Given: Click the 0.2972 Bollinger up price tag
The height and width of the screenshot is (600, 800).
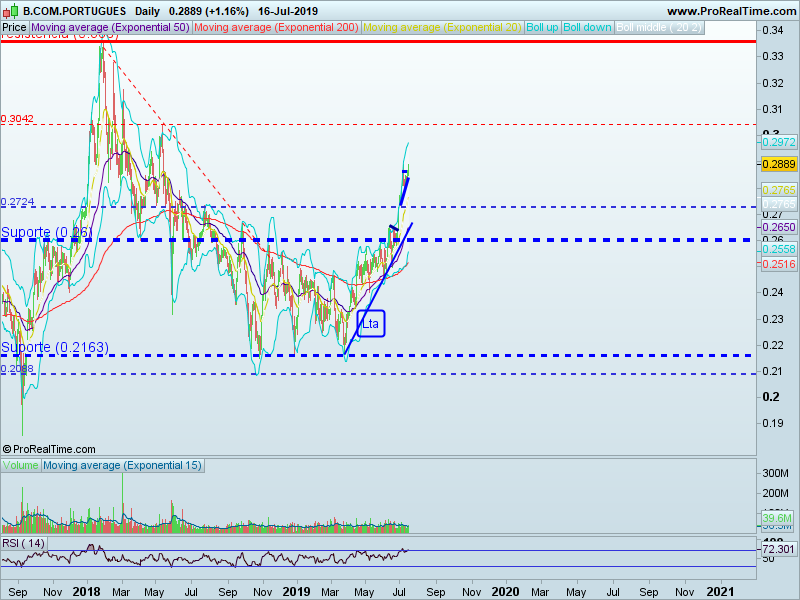Looking at the screenshot, I should coord(779,142).
